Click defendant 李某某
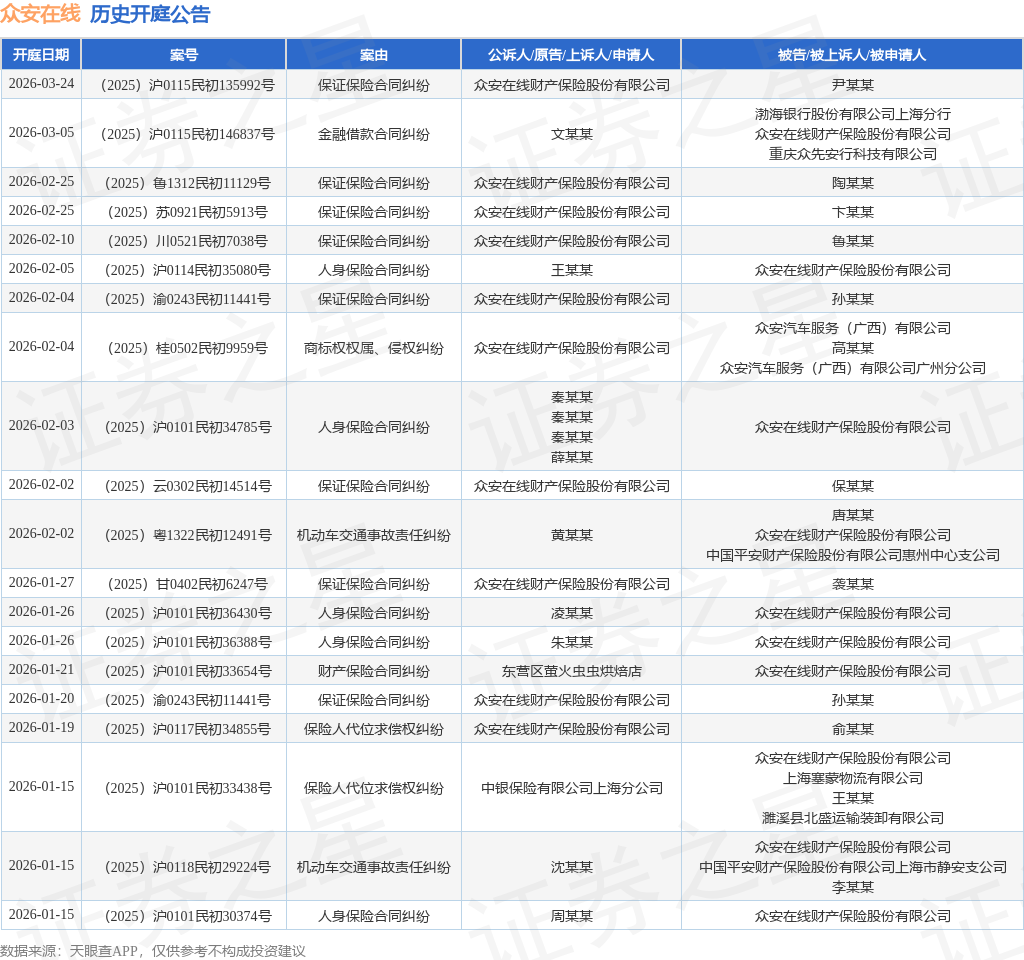This screenshot has width=1024, height=960. pyautogui.click(x=852, y=888)
